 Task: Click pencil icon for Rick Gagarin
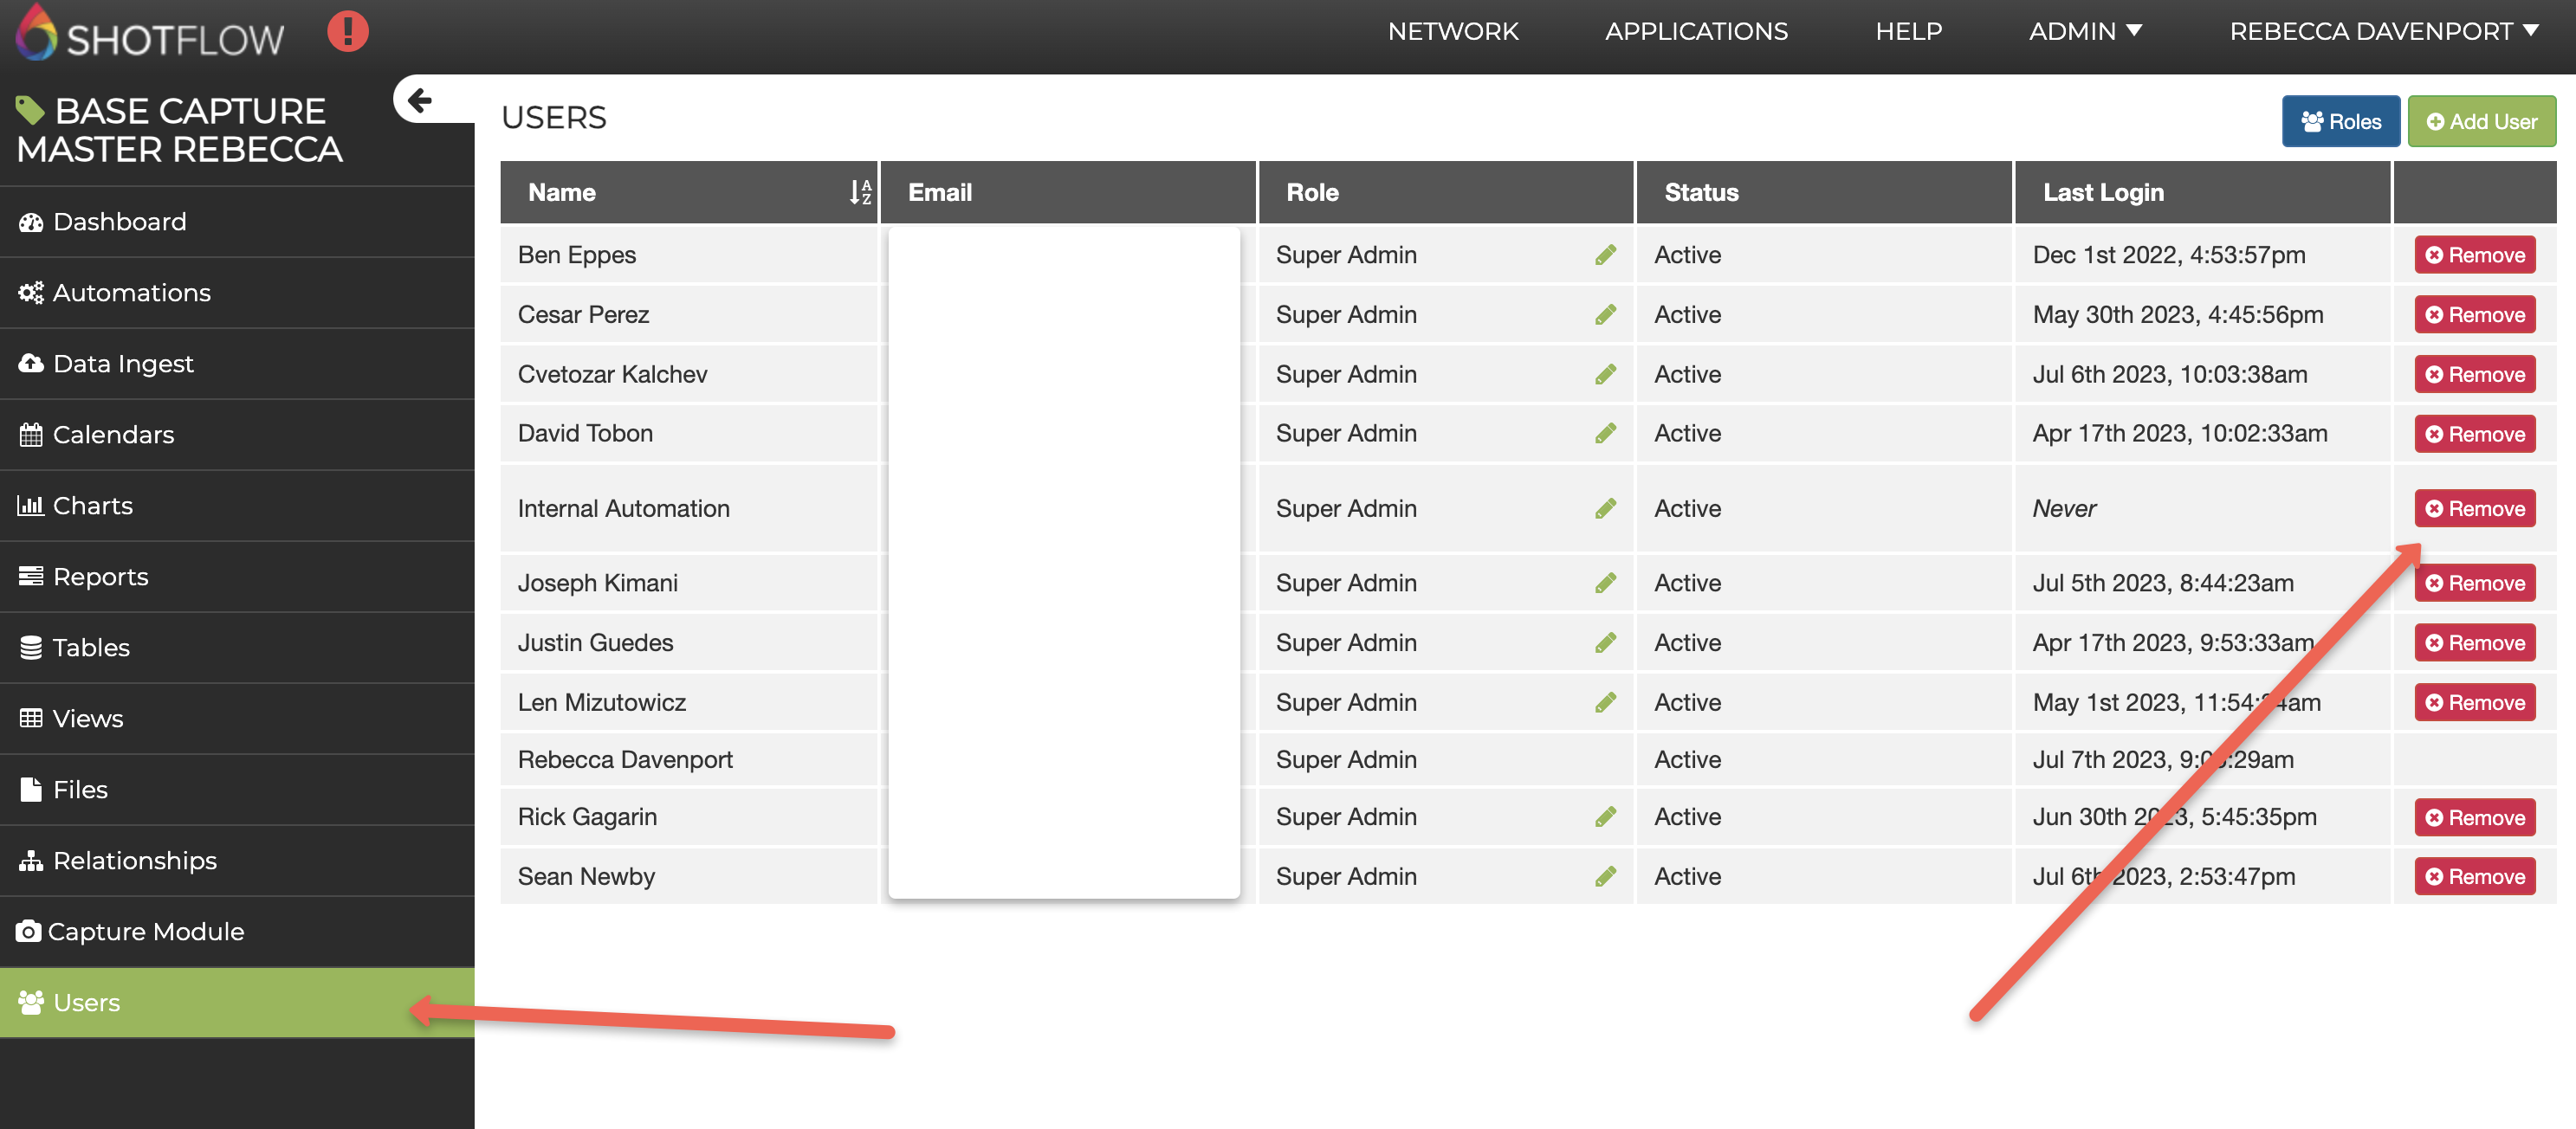tap(1605, 817)
